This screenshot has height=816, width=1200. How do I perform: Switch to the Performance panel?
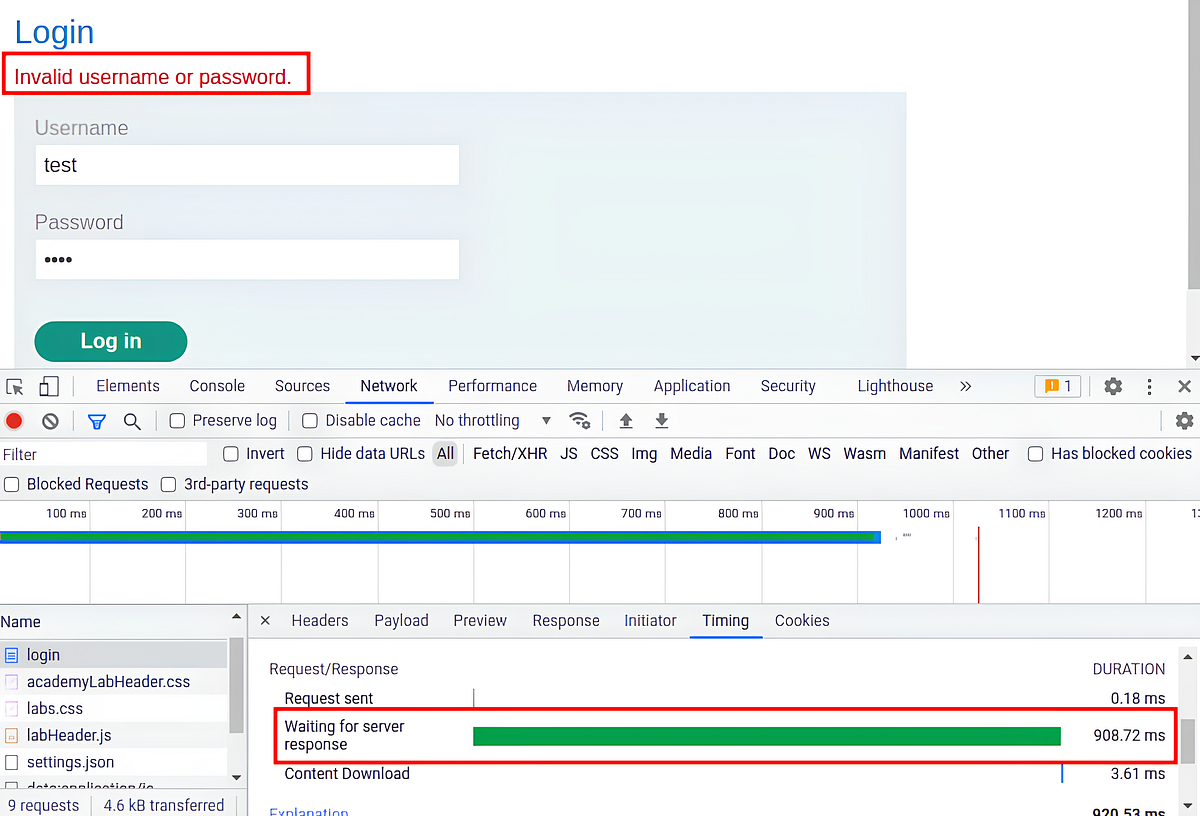492,386
